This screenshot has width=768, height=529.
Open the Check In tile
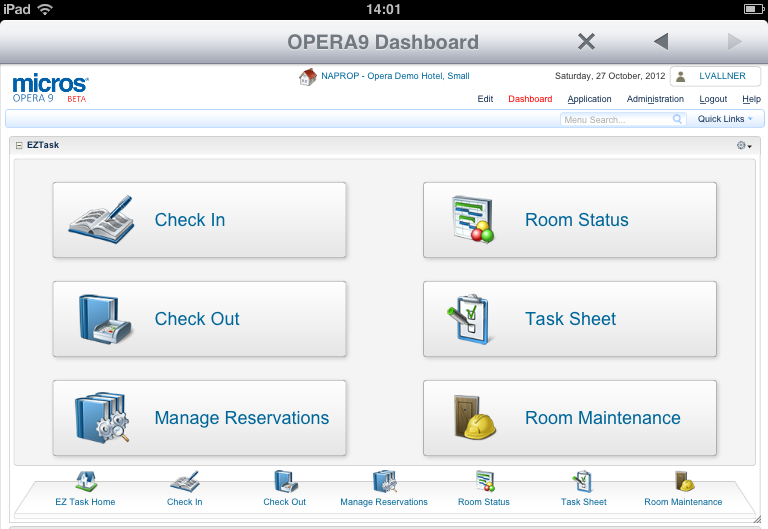tap(199, 220)
